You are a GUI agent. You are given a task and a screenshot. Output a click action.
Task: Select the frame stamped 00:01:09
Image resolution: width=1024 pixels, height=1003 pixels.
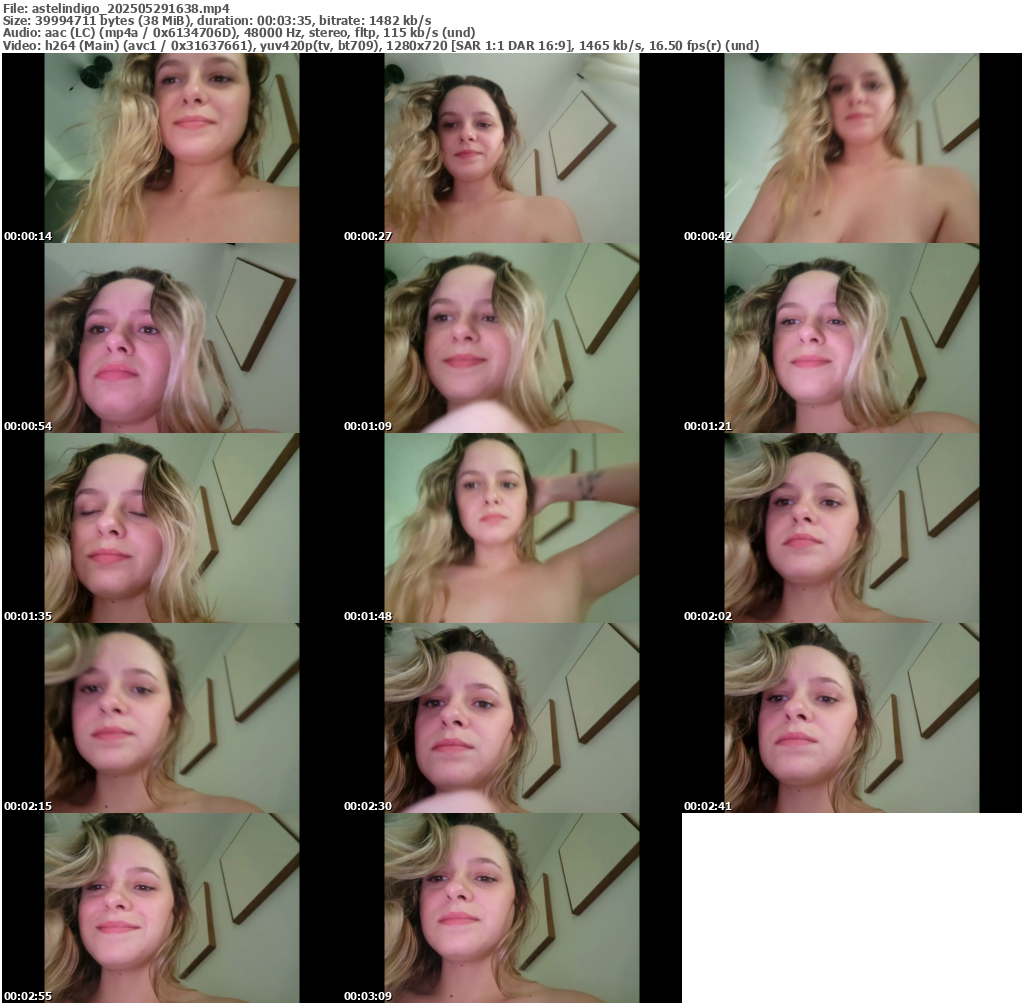tap(511, 338)
